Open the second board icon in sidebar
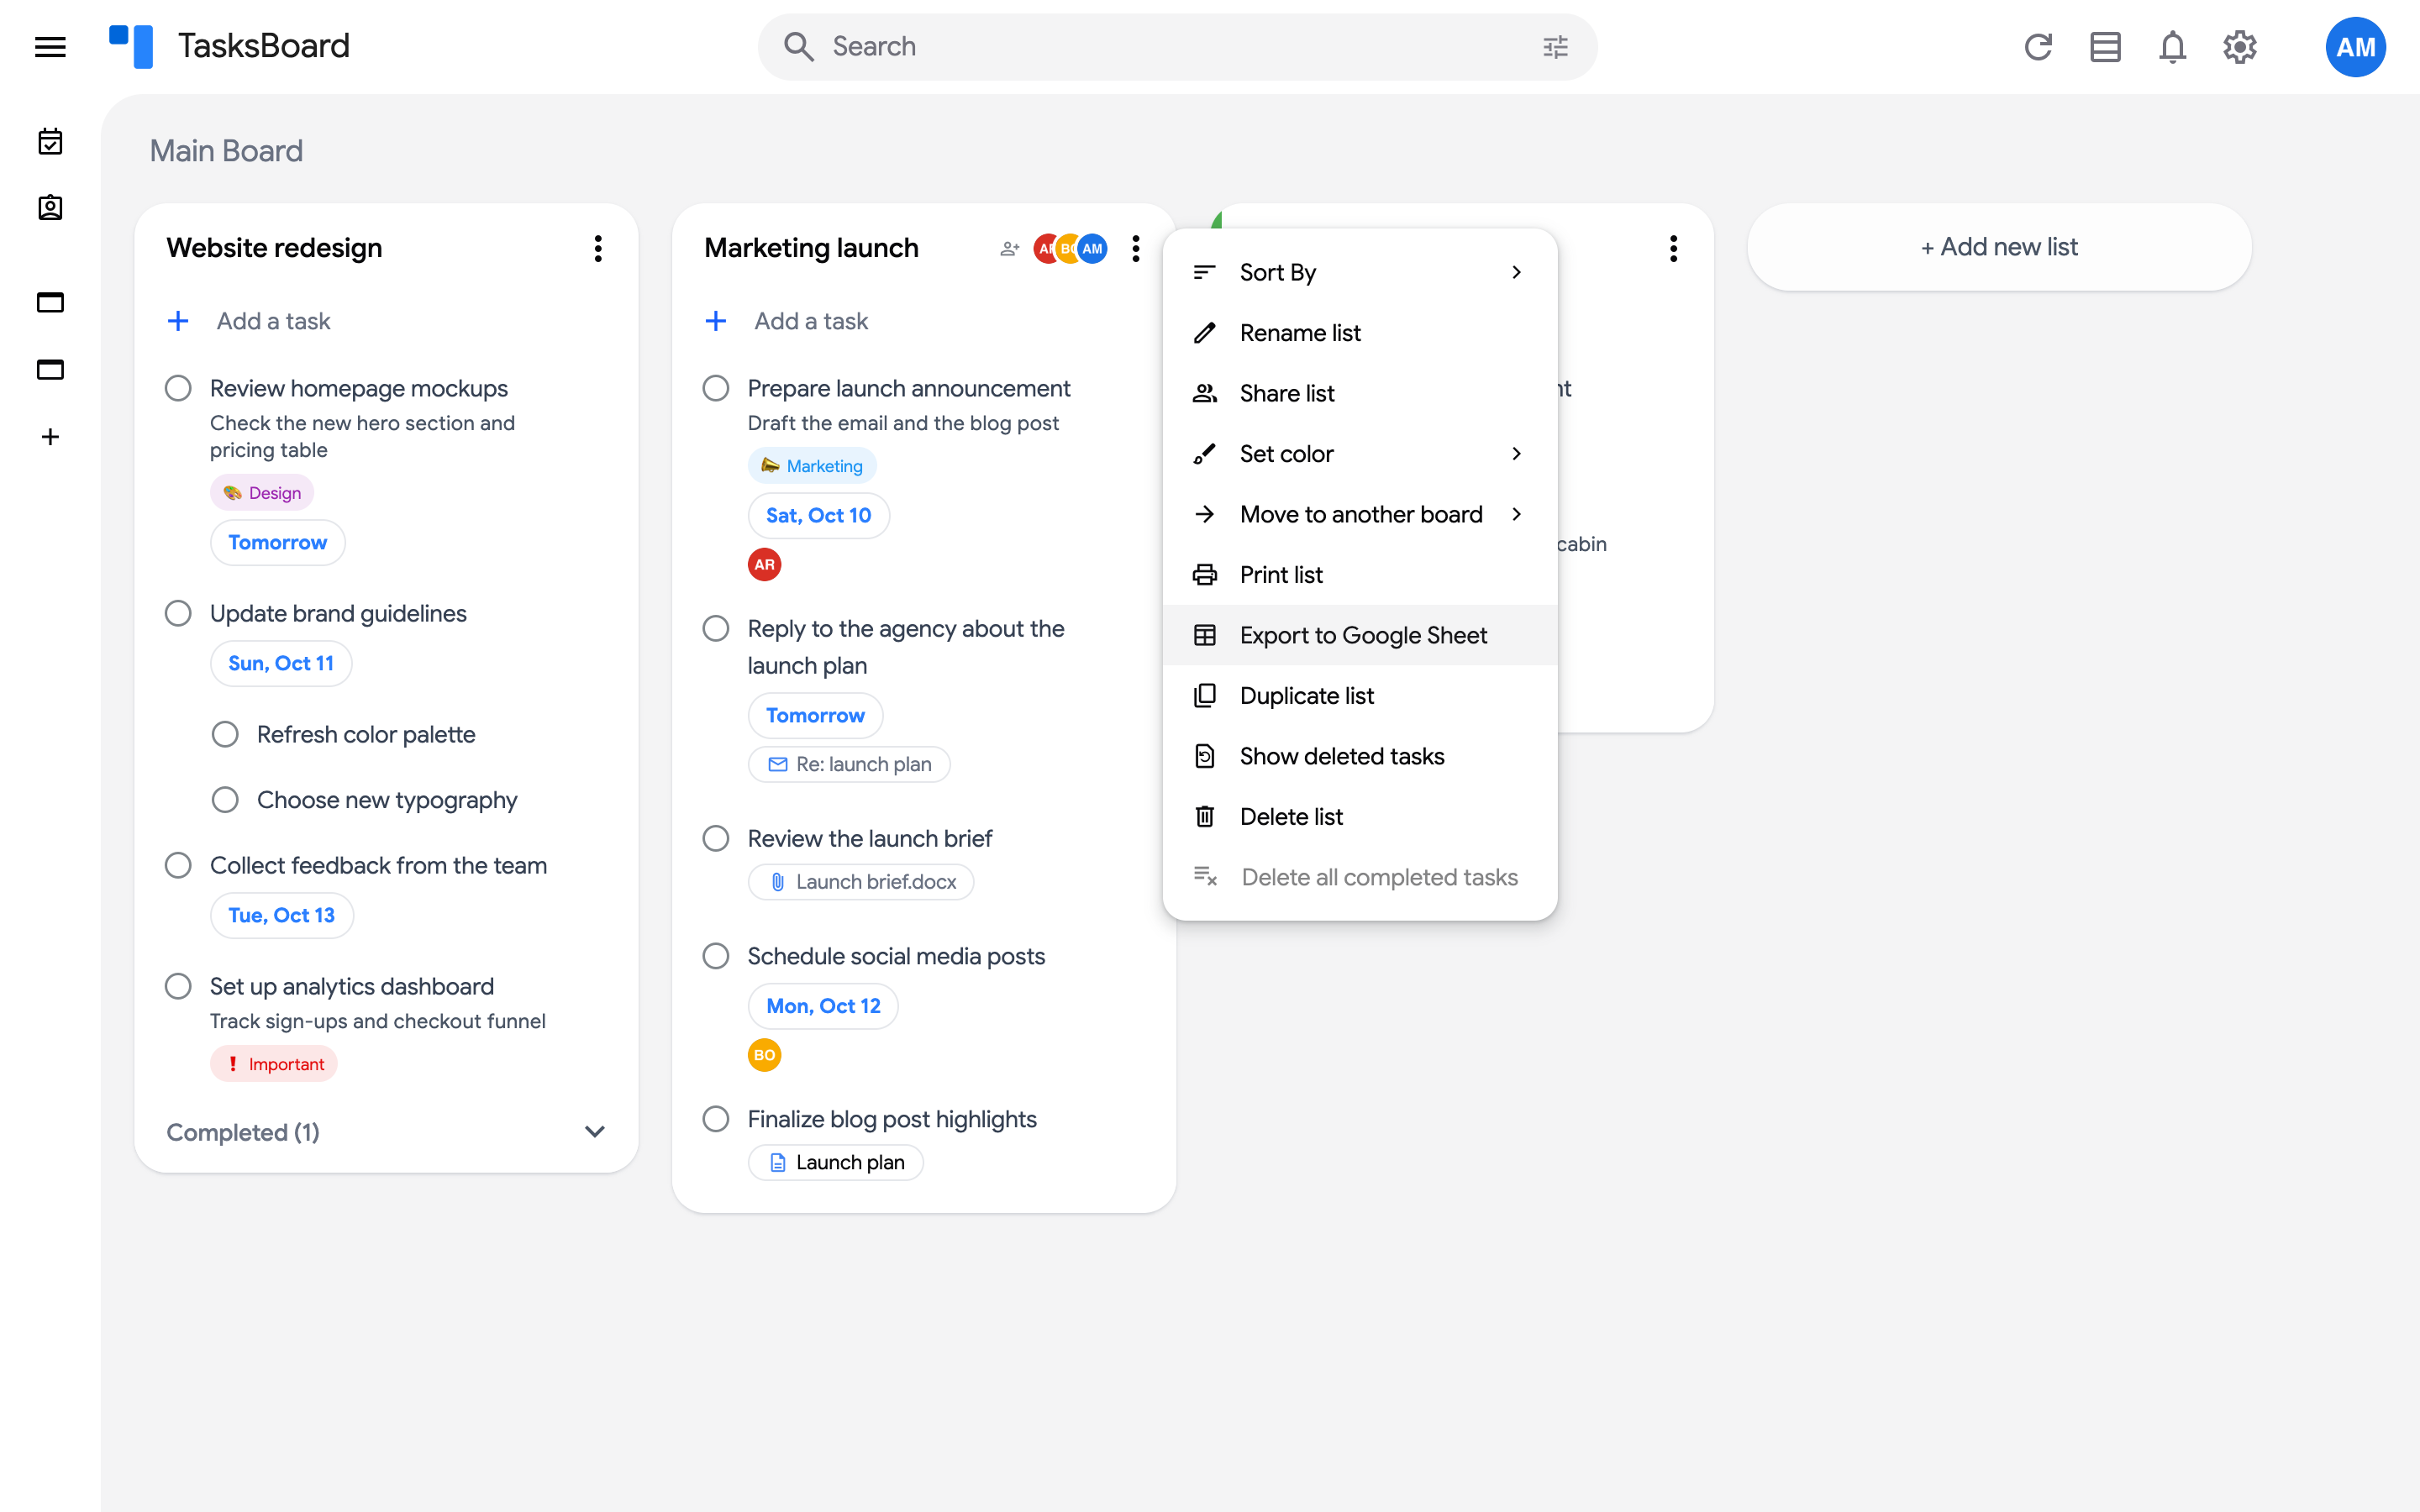This screenshot has height=1512, width=2420. coord(50,369)
